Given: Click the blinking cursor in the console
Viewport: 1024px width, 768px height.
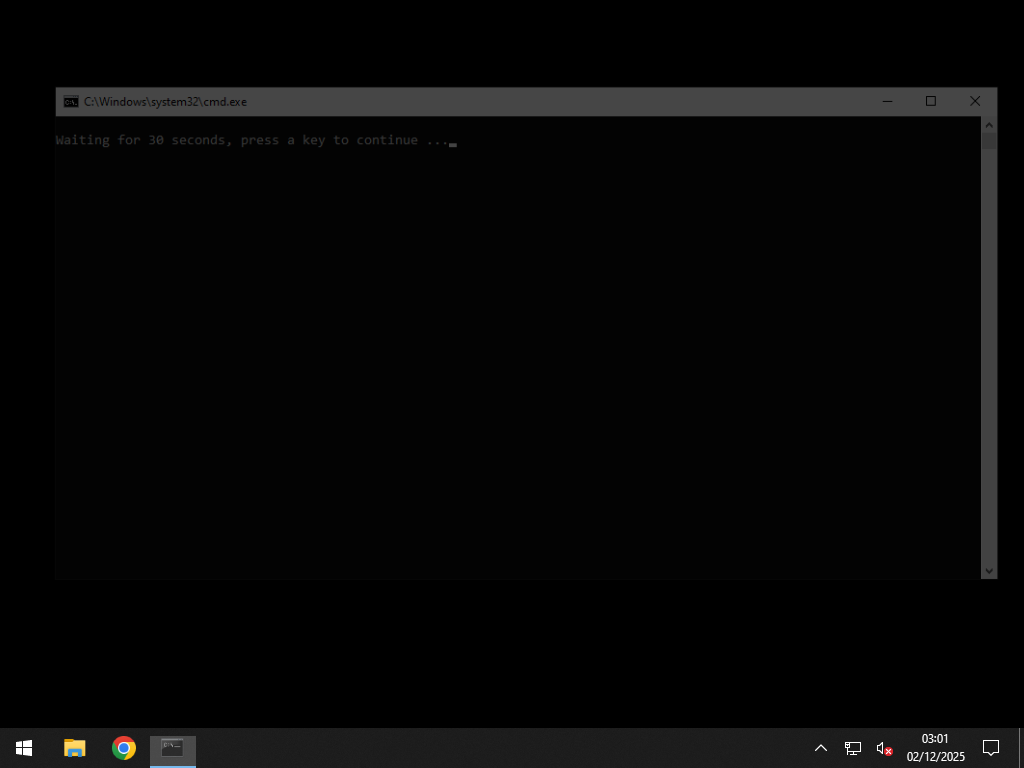Looking at the screenshot, I should click(454, 143).
